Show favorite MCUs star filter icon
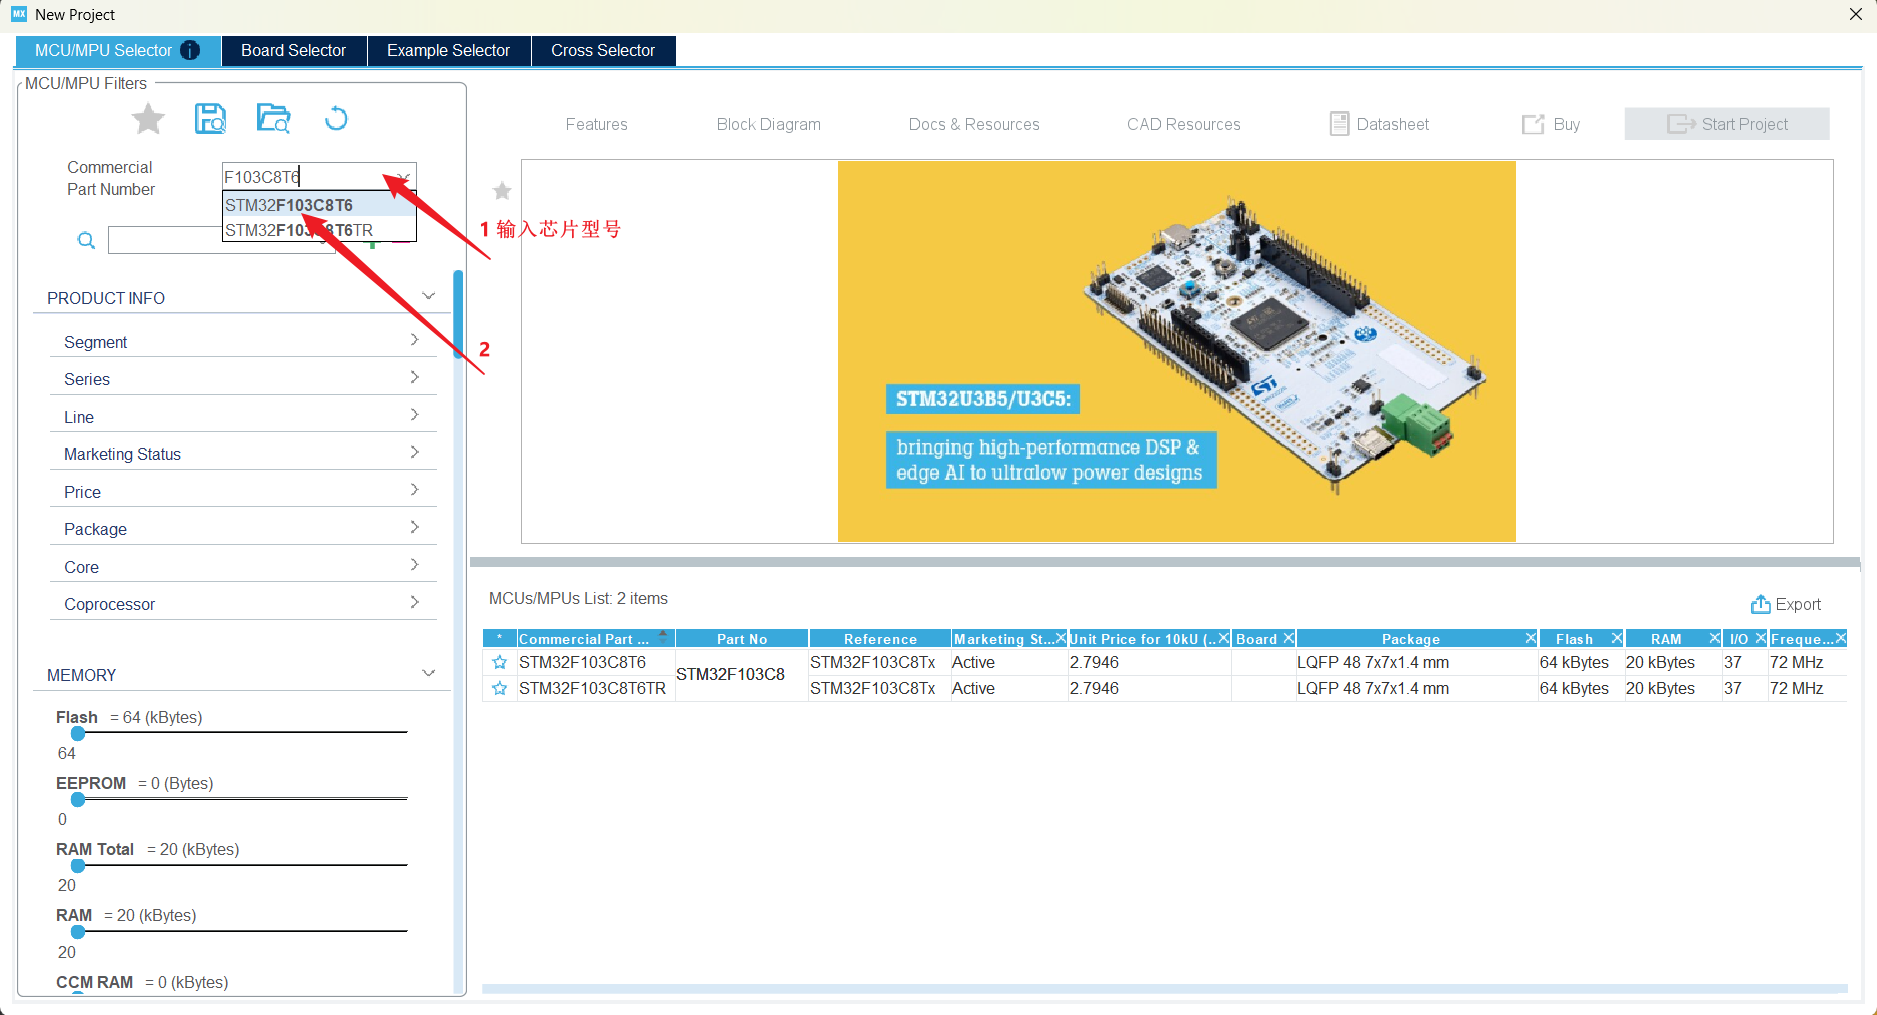1877x1015 pixels. (x=148, y=119)
